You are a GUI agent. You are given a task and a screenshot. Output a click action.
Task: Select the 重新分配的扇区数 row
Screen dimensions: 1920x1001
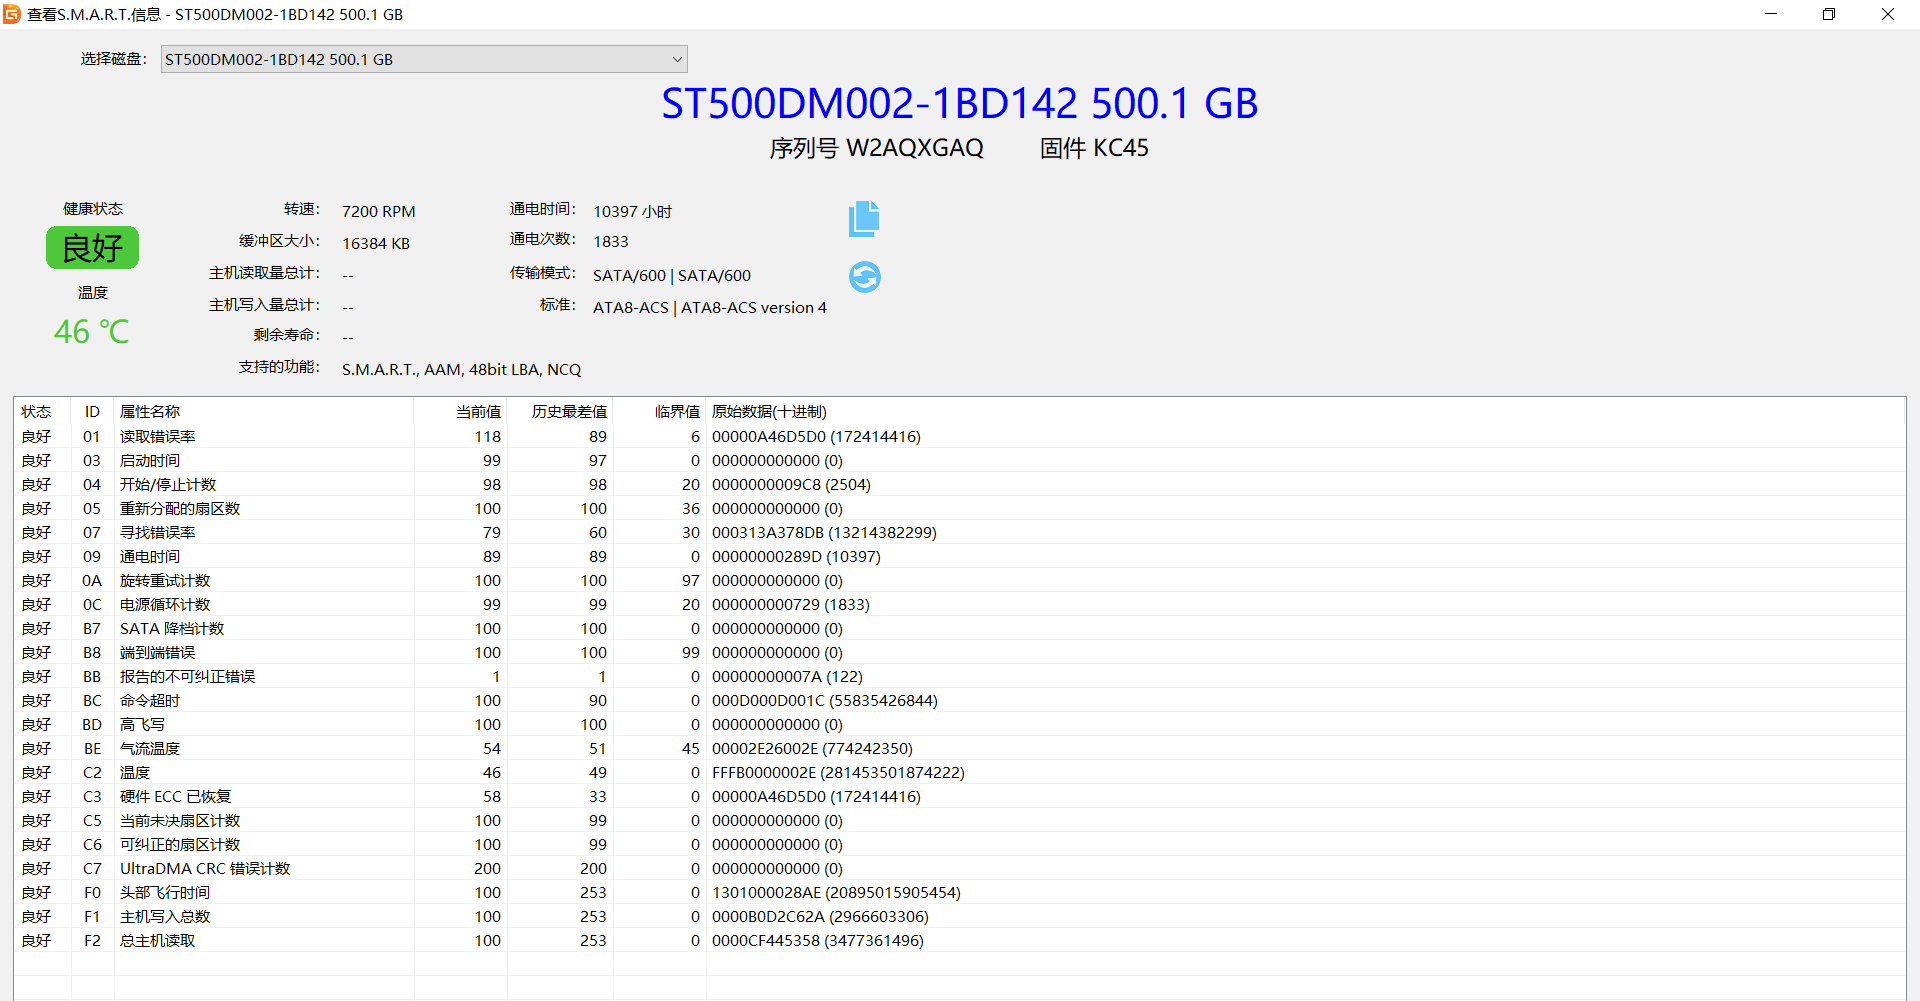960,509
